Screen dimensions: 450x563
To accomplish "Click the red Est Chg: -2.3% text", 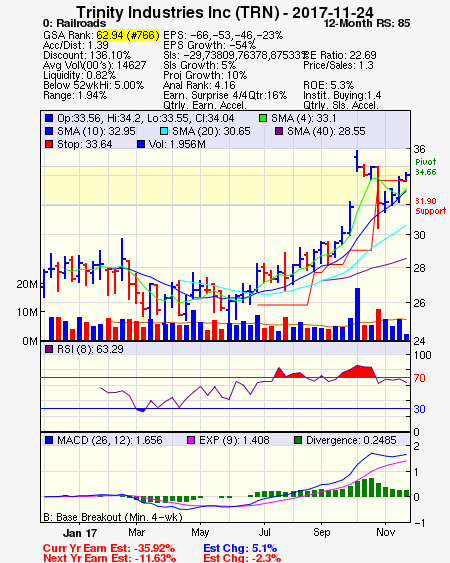I will (242, 558).
